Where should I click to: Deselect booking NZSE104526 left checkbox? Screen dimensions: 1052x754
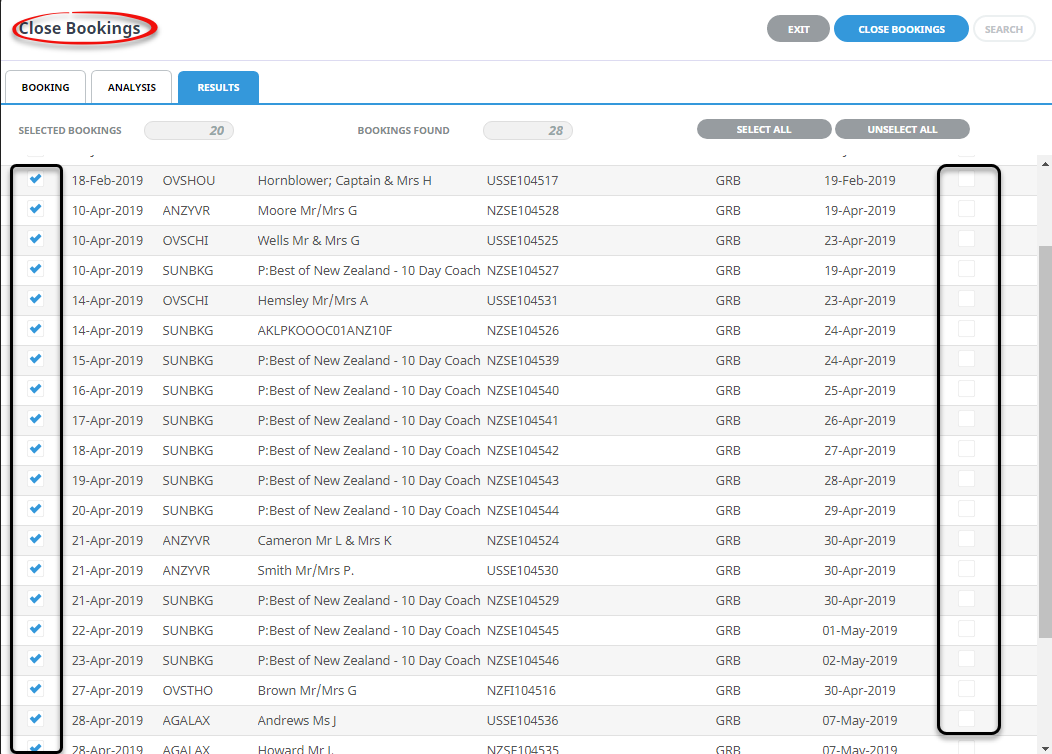36,329
